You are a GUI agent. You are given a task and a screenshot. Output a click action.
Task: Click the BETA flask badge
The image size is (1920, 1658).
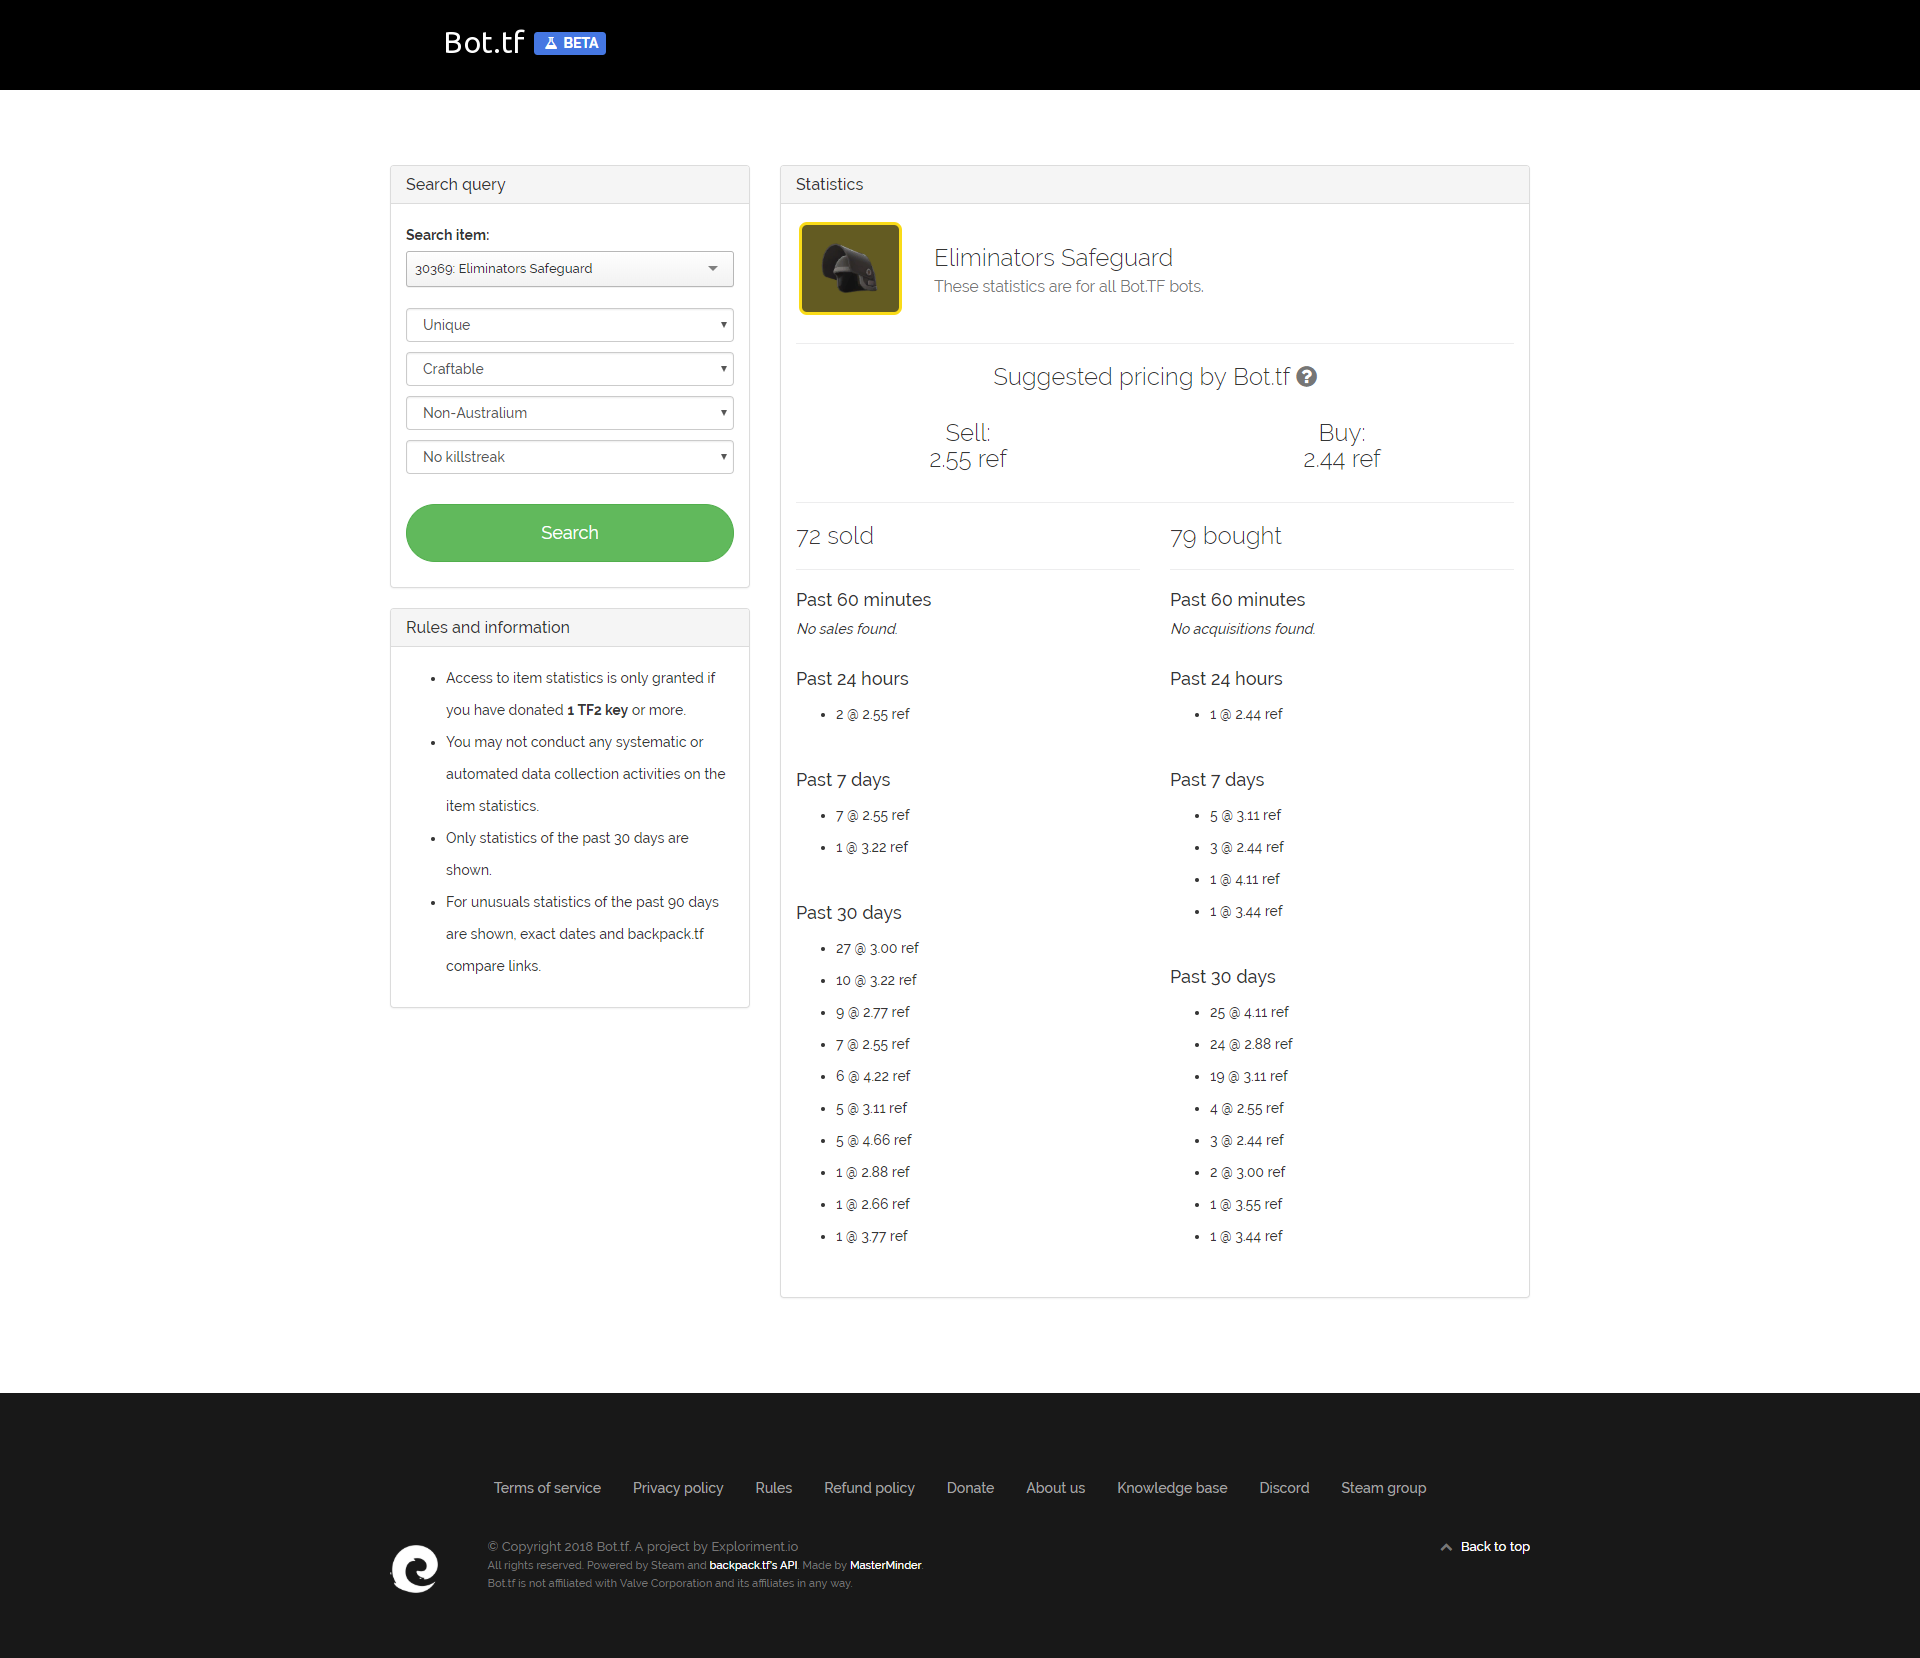click(x=570, y=43)
